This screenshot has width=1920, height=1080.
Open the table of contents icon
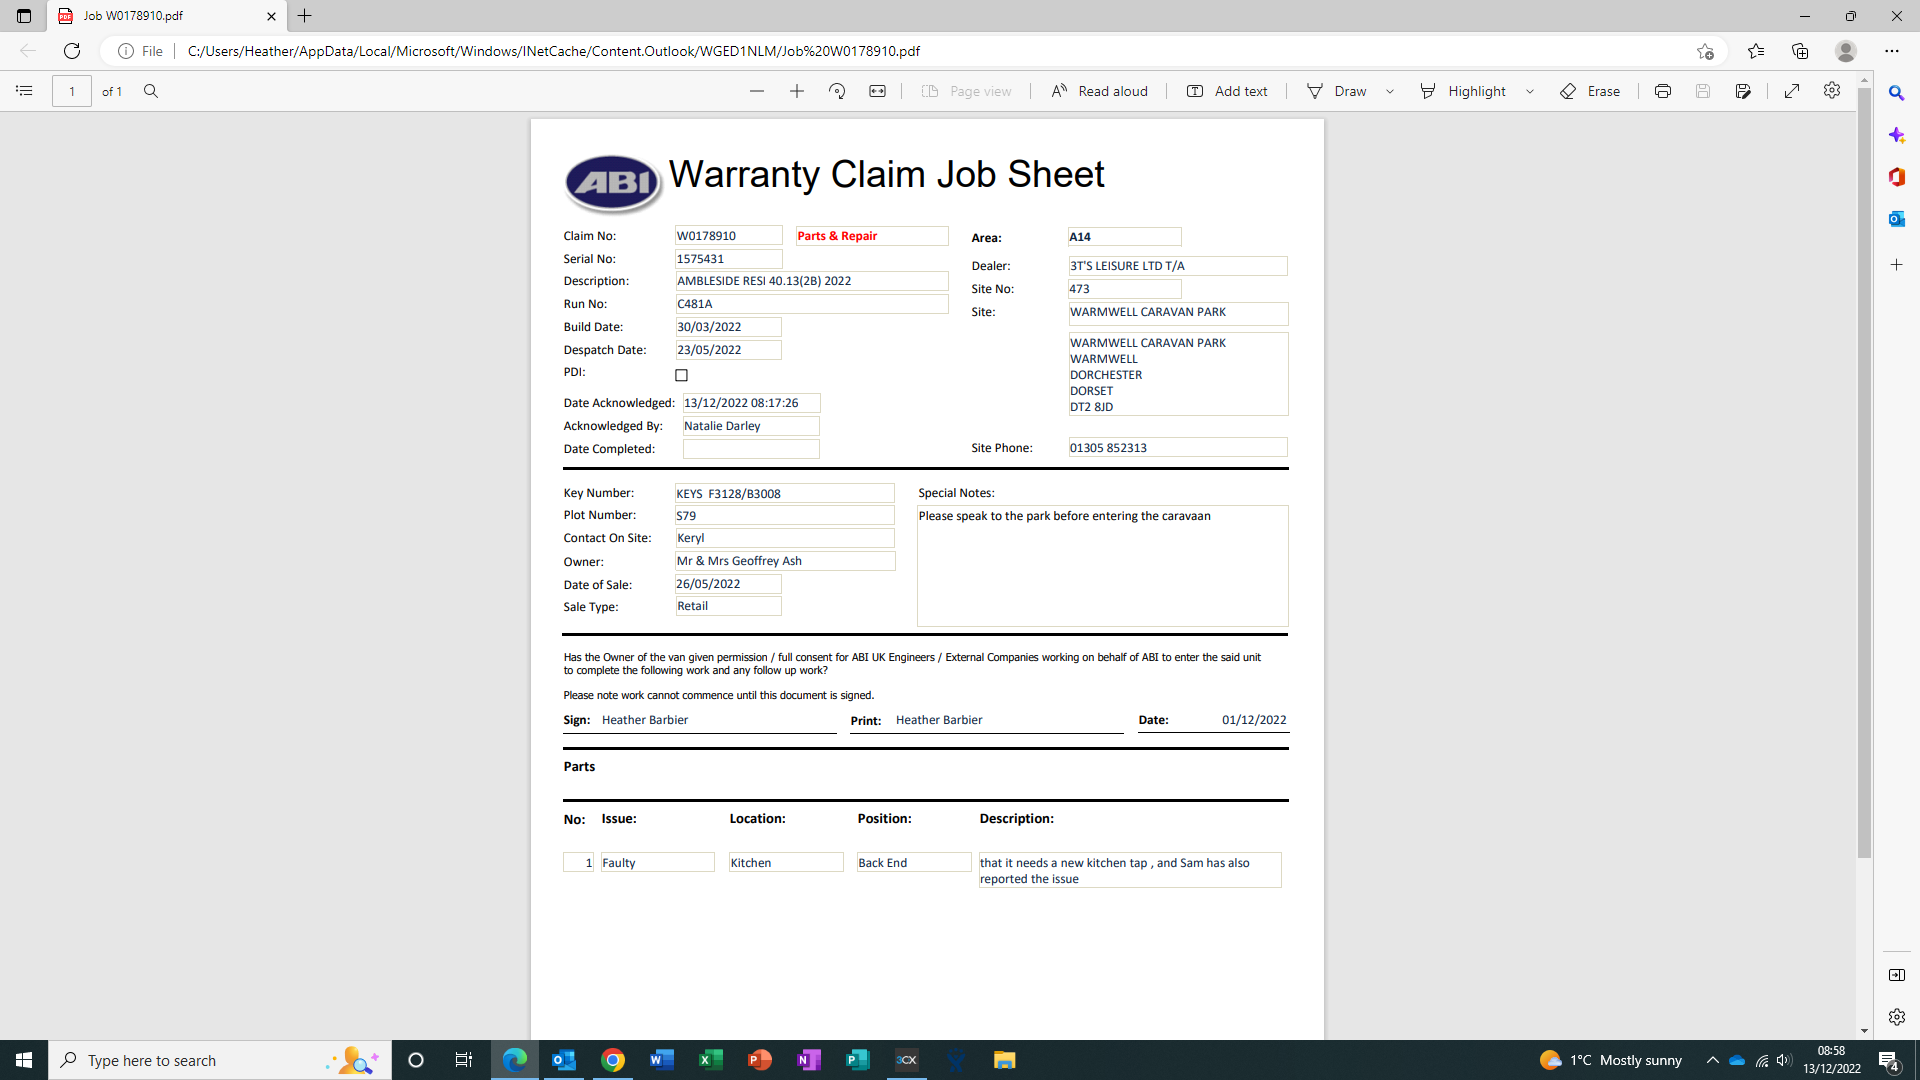coord(24,91)
